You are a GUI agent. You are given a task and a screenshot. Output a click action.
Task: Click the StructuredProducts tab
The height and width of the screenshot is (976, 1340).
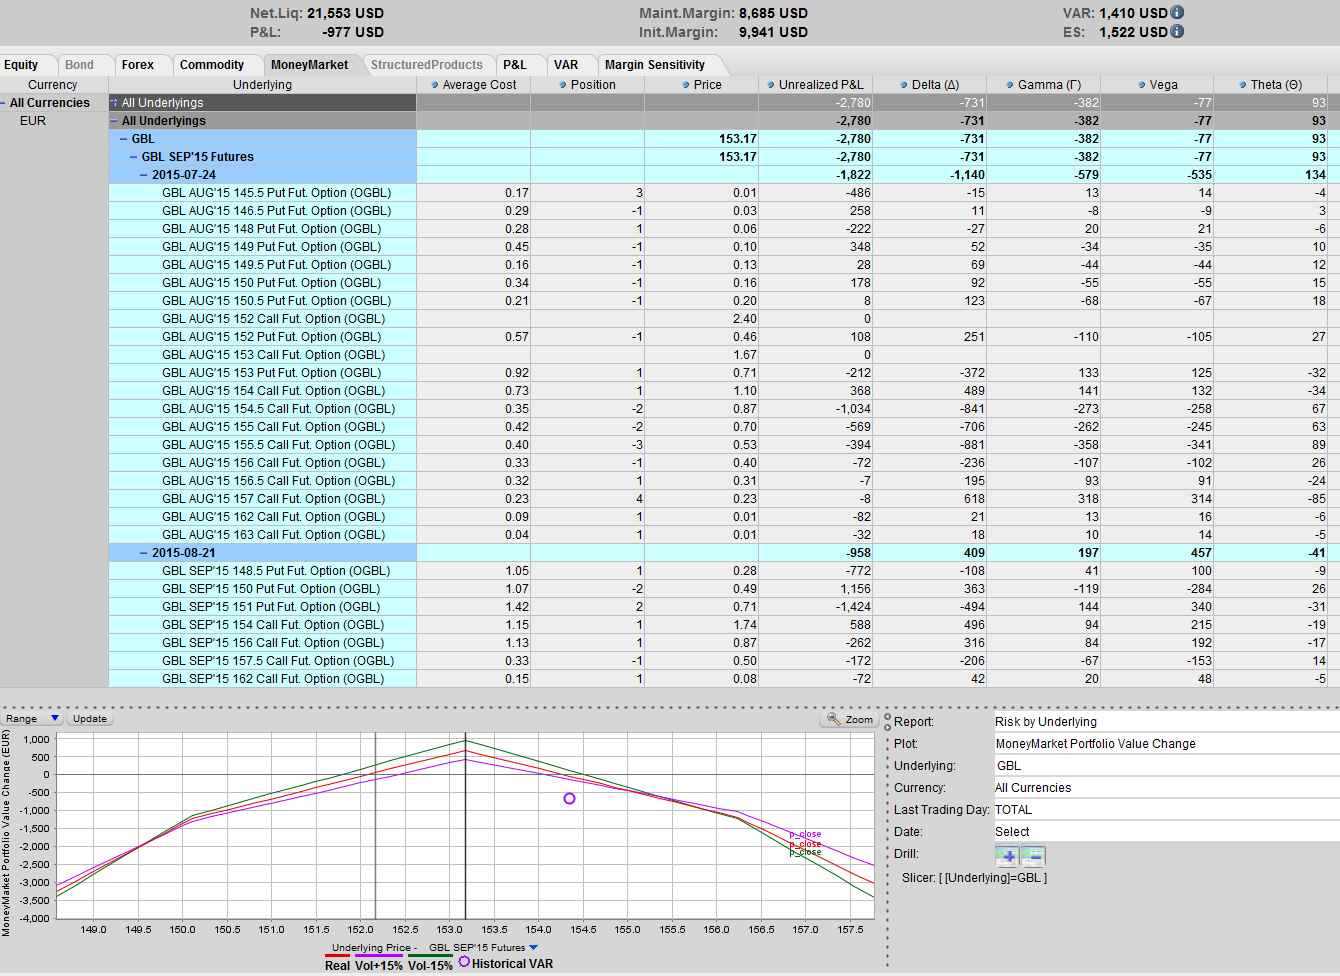(x=427, y=65)
